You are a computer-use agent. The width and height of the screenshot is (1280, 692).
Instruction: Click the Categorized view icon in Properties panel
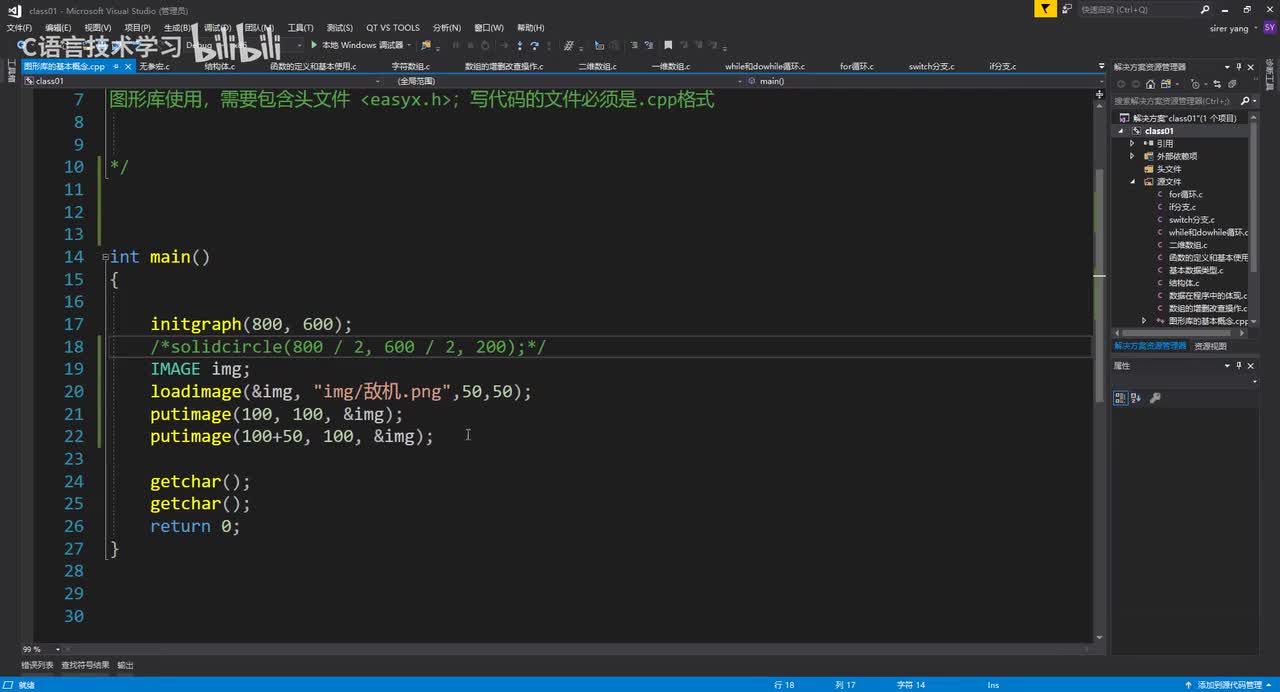[1121, 397]
